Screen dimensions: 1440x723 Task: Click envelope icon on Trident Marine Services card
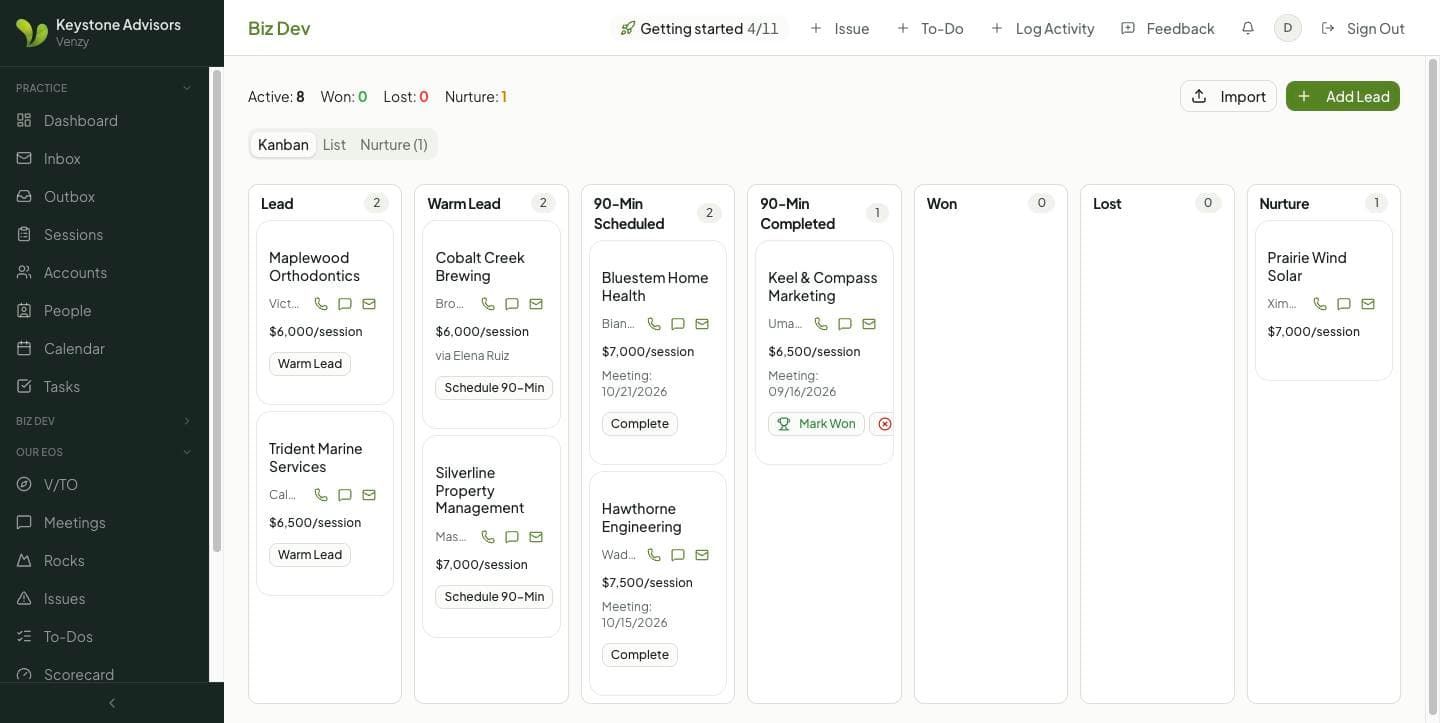pyautogui.click(x=369, y=495)
